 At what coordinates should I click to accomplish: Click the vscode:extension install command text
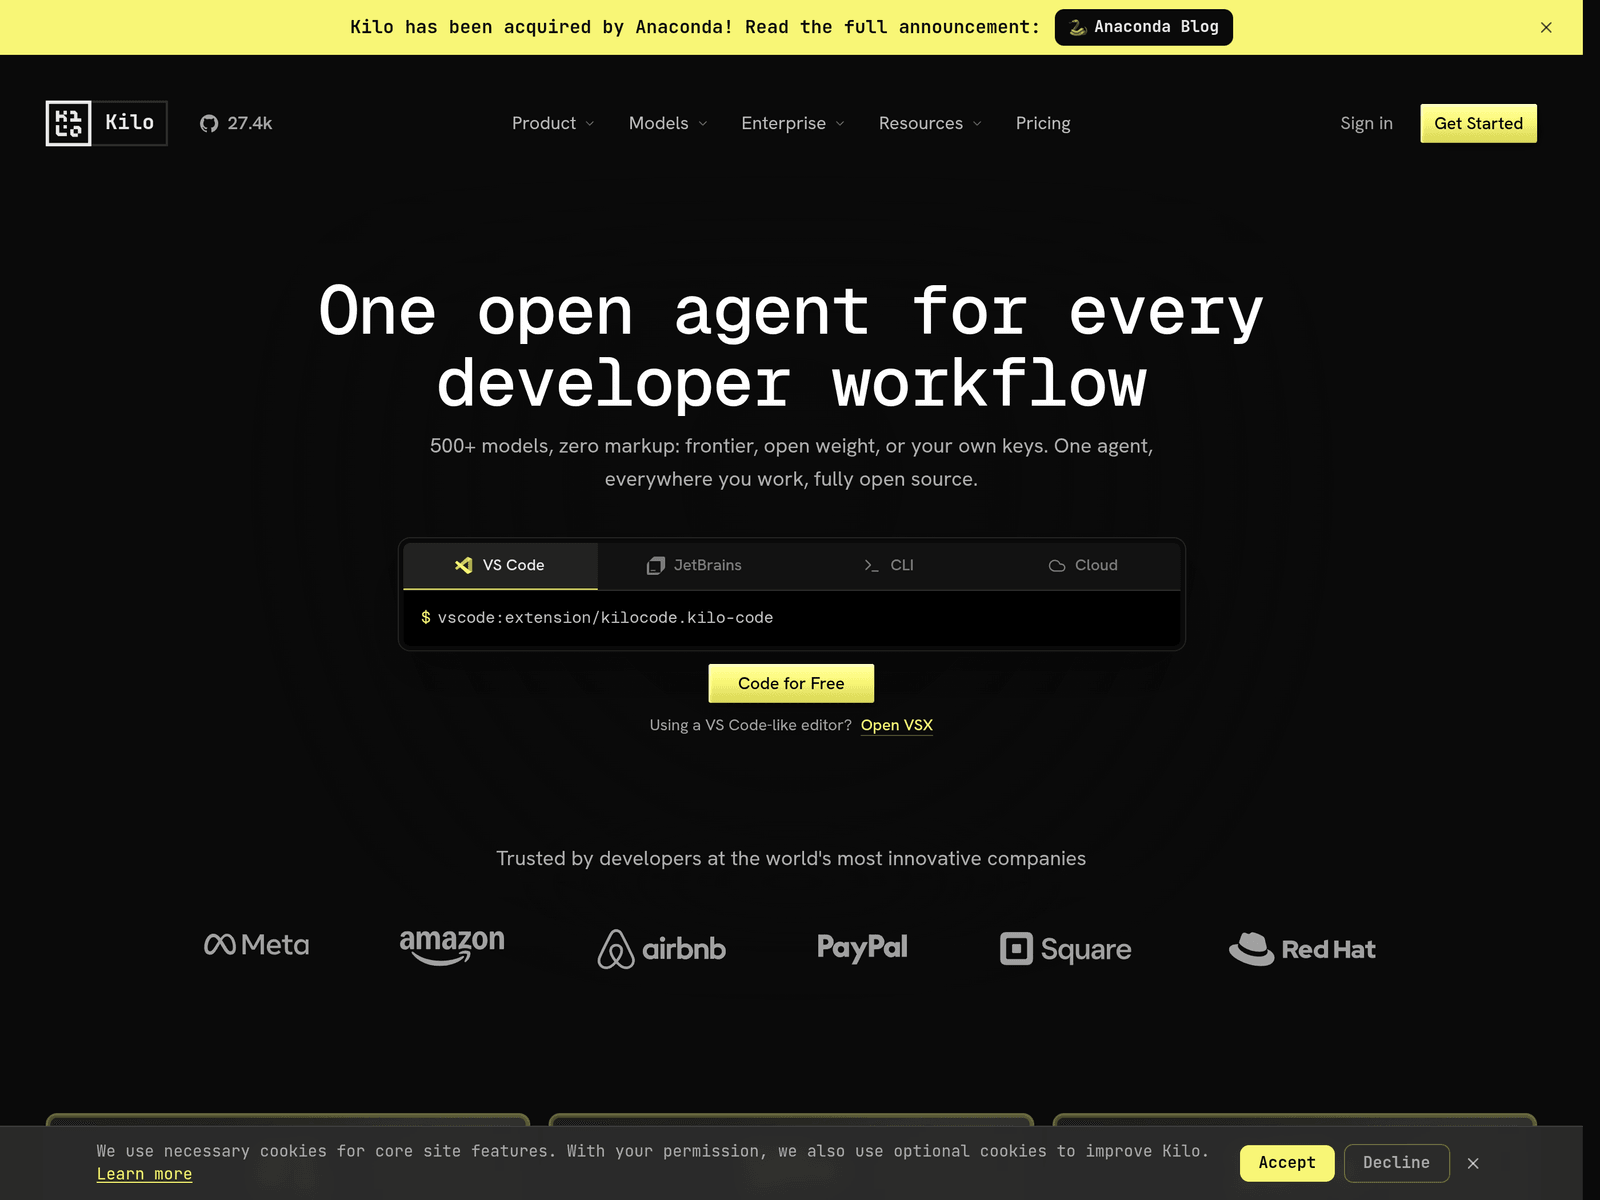tap(605, 618)
